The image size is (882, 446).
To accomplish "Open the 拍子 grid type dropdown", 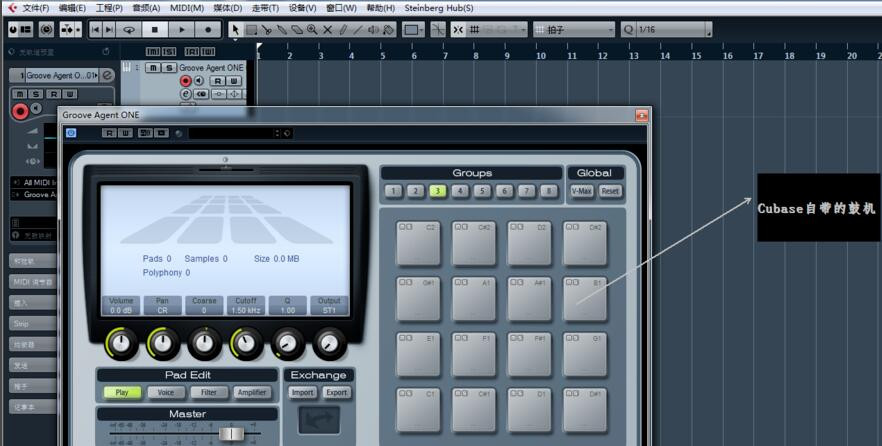I will pos(574,30).
